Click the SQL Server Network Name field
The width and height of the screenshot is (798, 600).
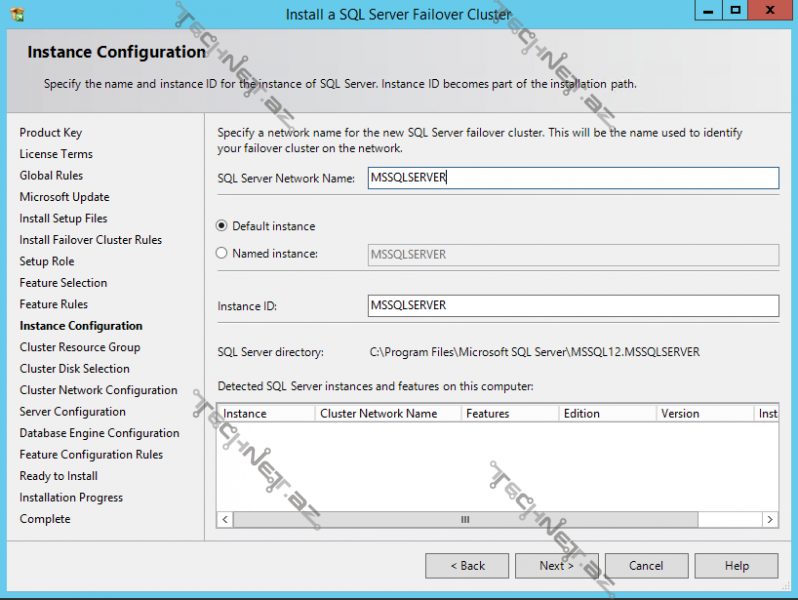pos(573,178)
